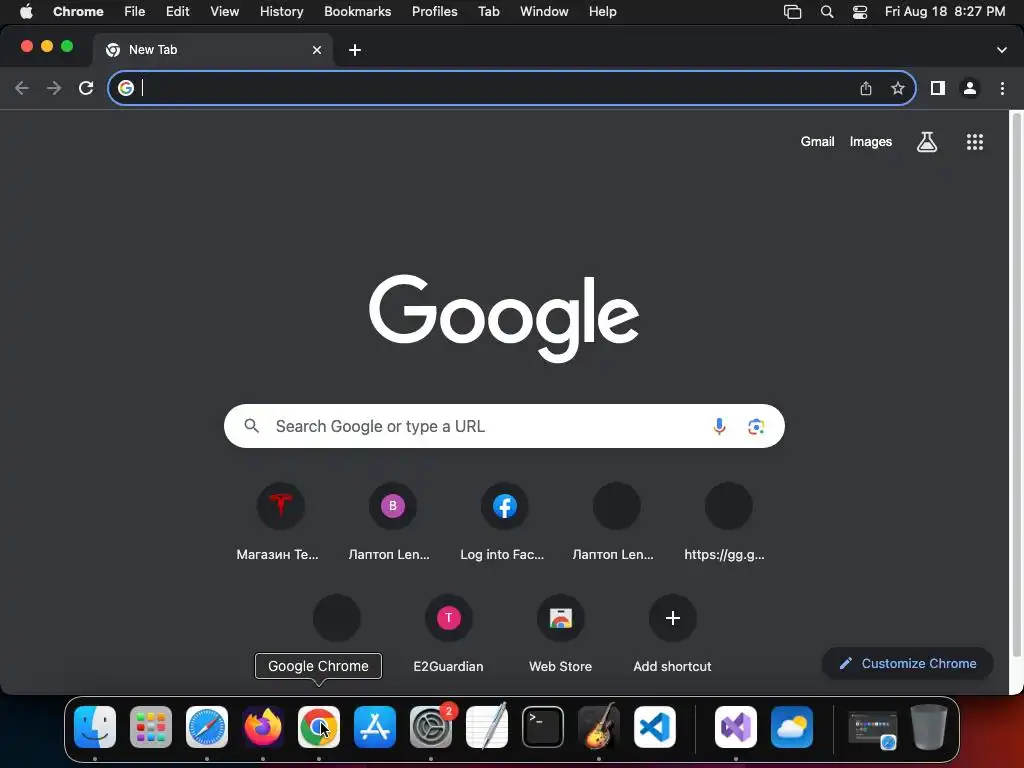The height and width of the screenshot is (768, 1024).
Task: Open the View menu
Action: [x=224, y=12]
